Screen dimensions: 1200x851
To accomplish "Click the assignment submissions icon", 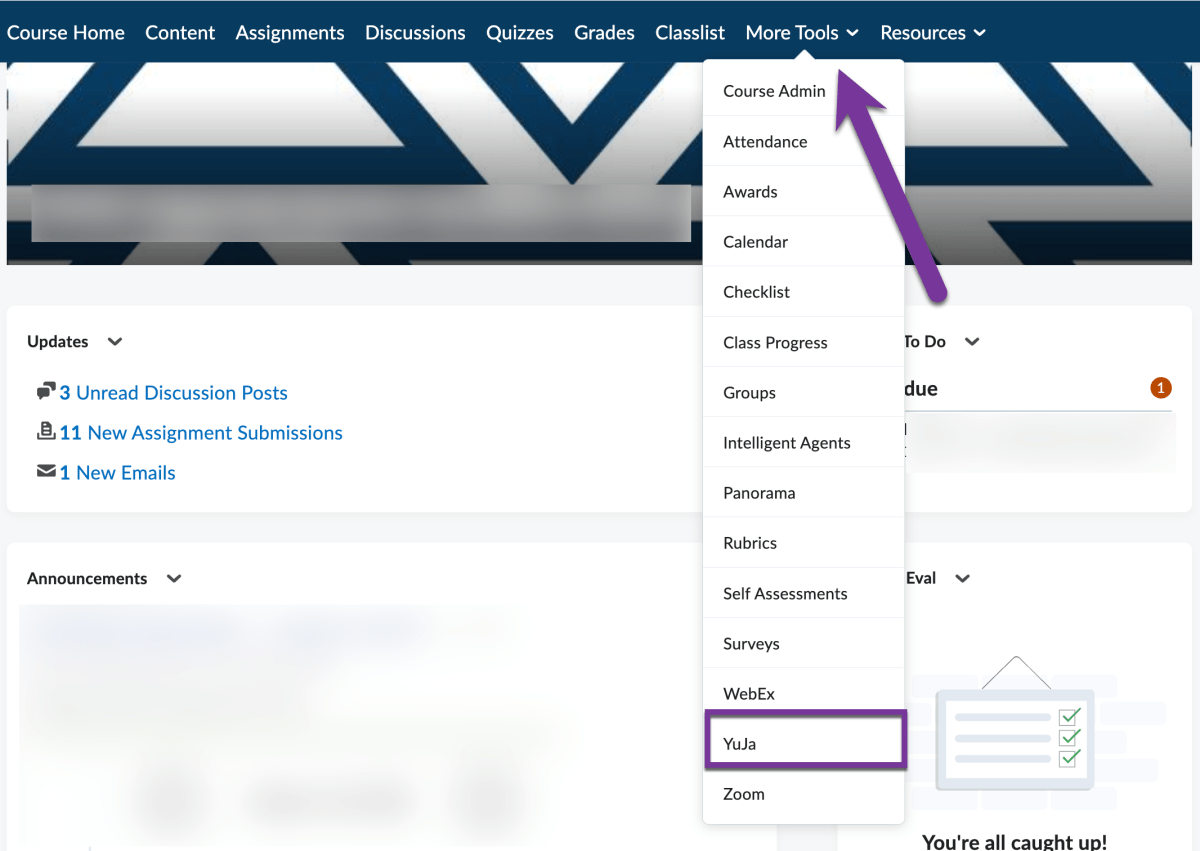I will pos(46,432).
